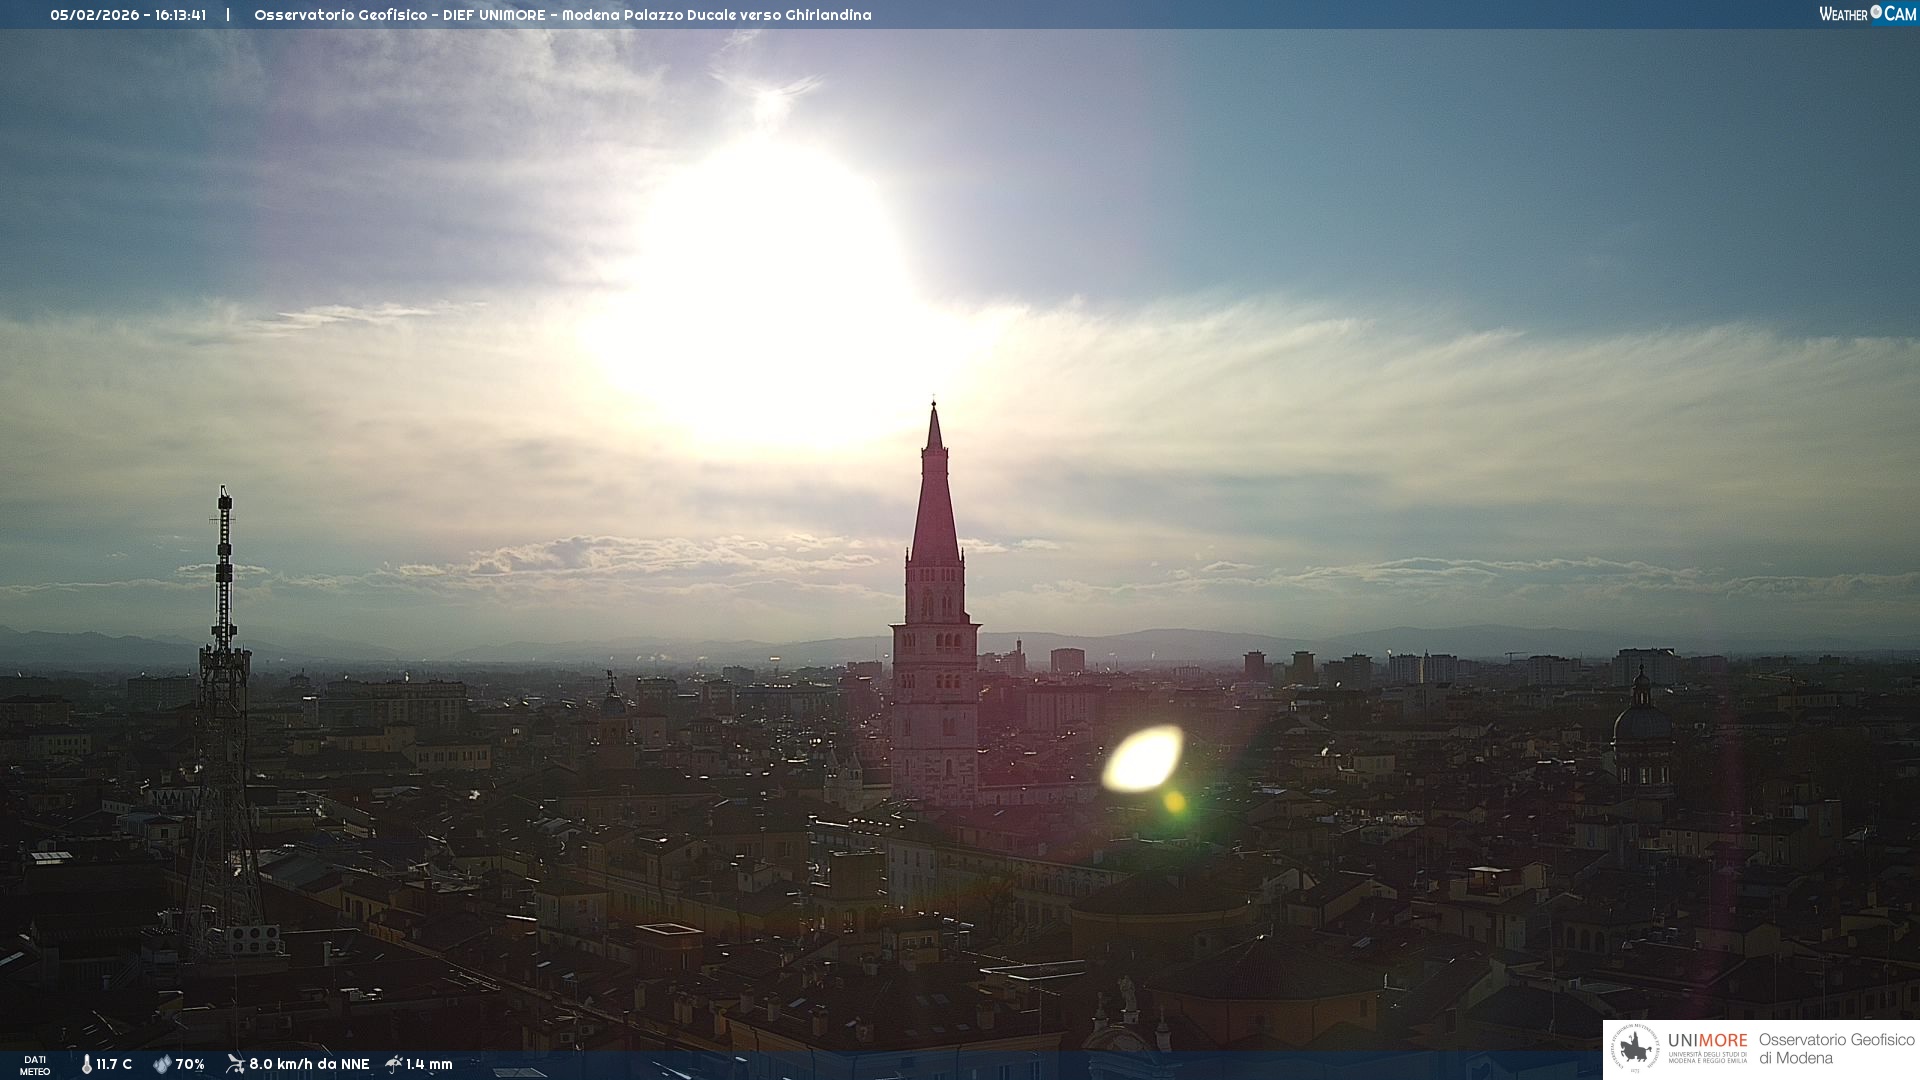Click the domed church on the right

coord(1641,725)
